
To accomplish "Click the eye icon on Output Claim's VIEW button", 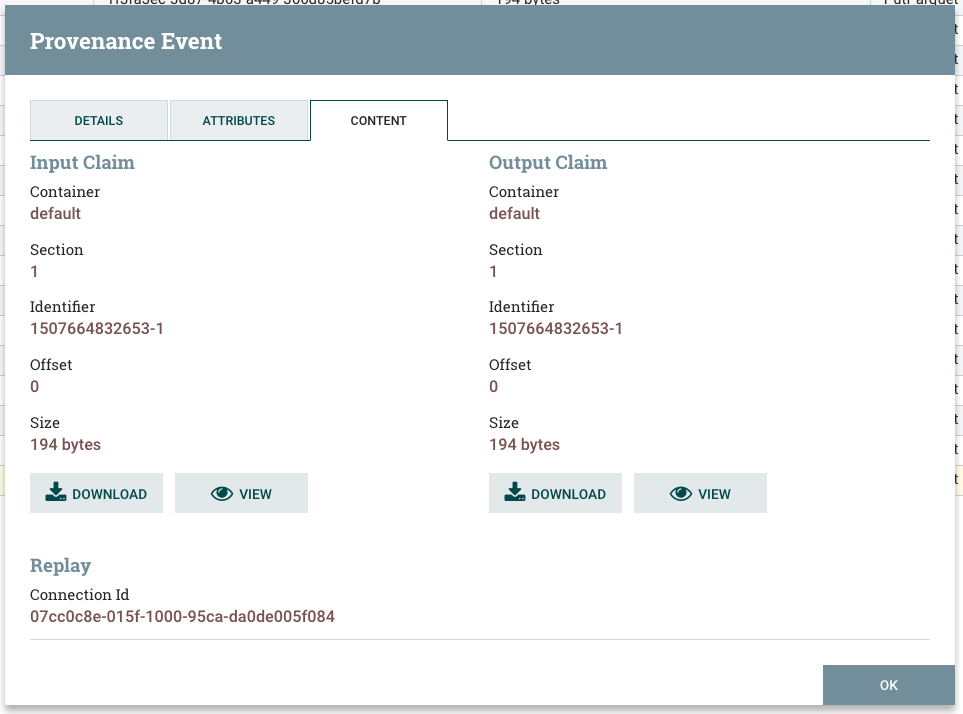I will (x=680, y=492).
